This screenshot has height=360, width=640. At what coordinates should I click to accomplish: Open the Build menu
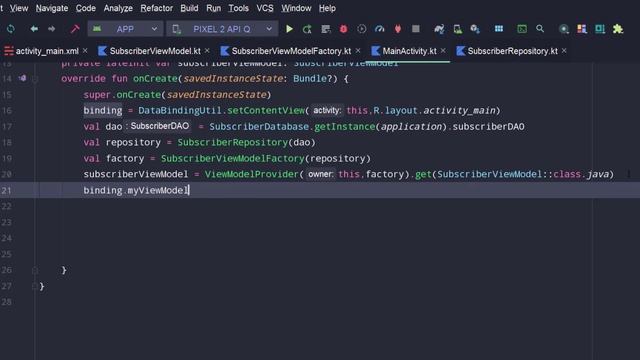(x=189, y=8)
